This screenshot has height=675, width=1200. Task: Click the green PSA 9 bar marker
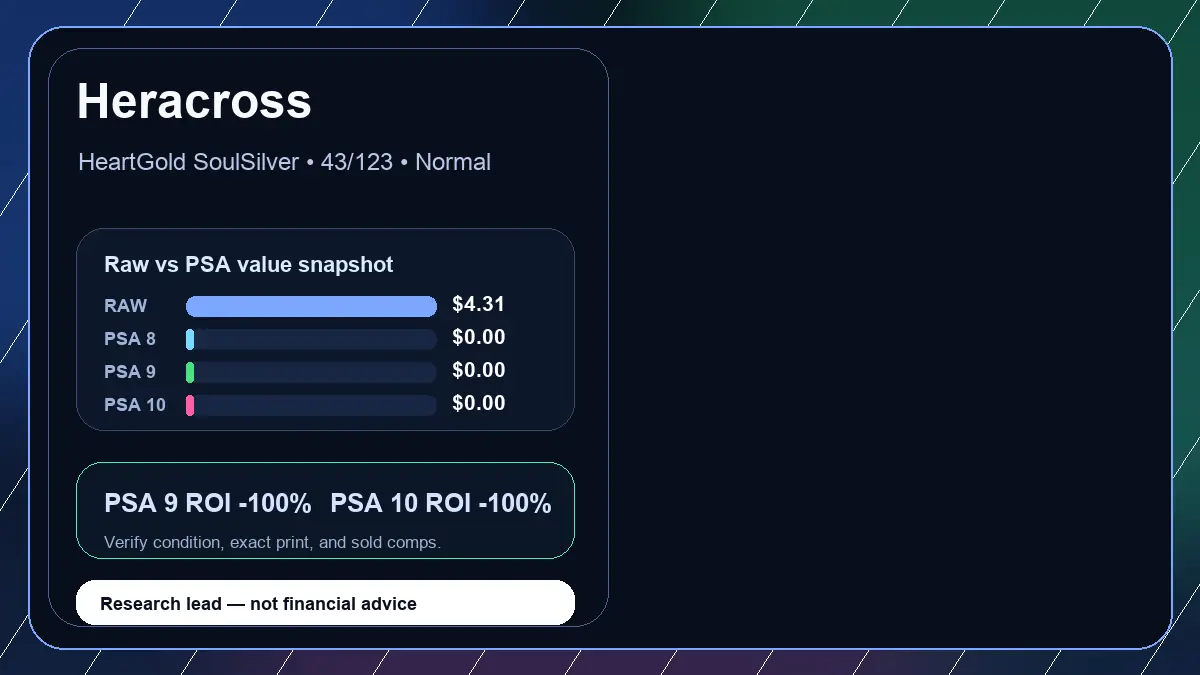point(190,372)
